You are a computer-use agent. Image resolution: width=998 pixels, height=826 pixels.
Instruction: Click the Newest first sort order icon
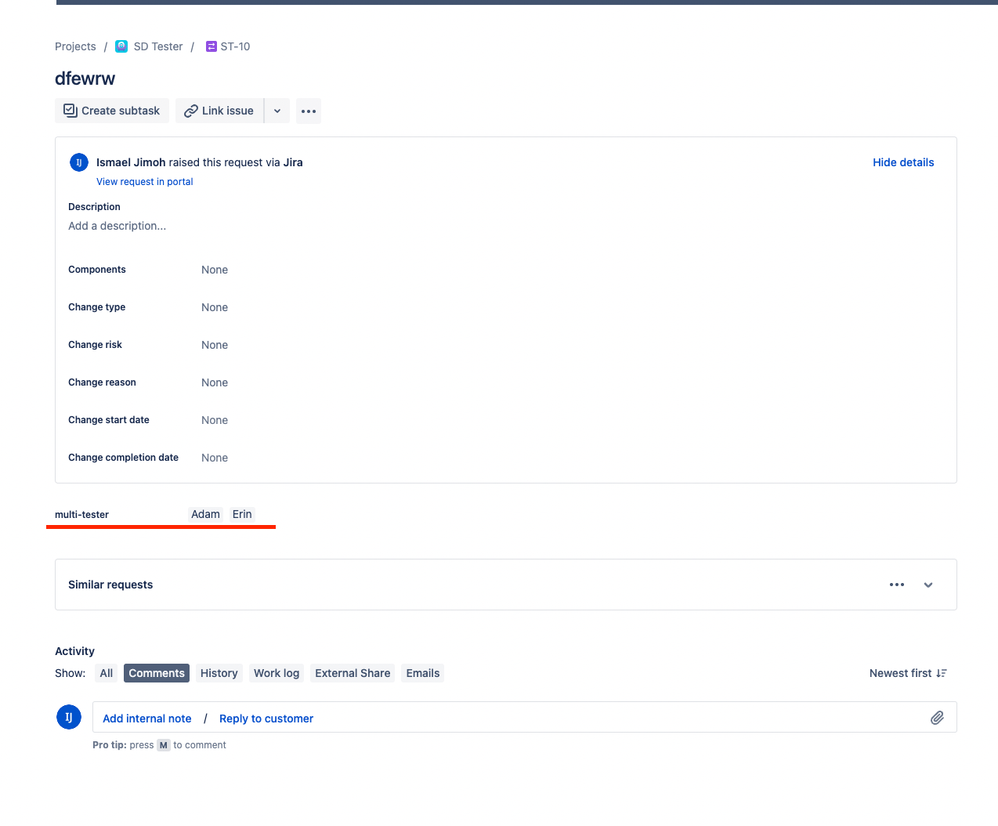click(x=941, y=673)
